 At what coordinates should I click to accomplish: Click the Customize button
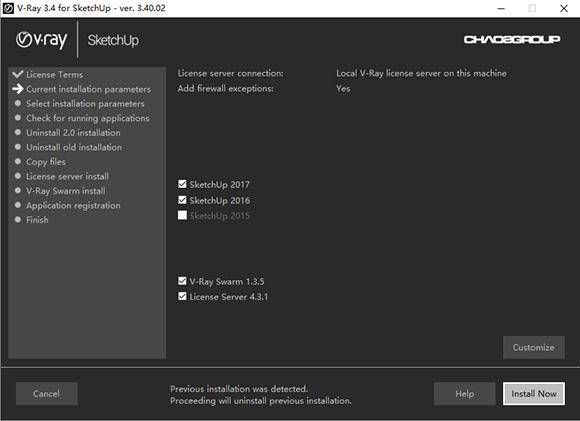click(534, 347)
